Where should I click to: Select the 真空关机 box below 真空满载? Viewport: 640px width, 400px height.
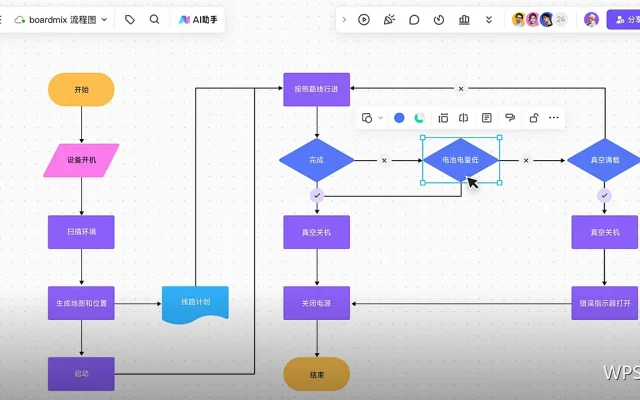coord(604,232)
